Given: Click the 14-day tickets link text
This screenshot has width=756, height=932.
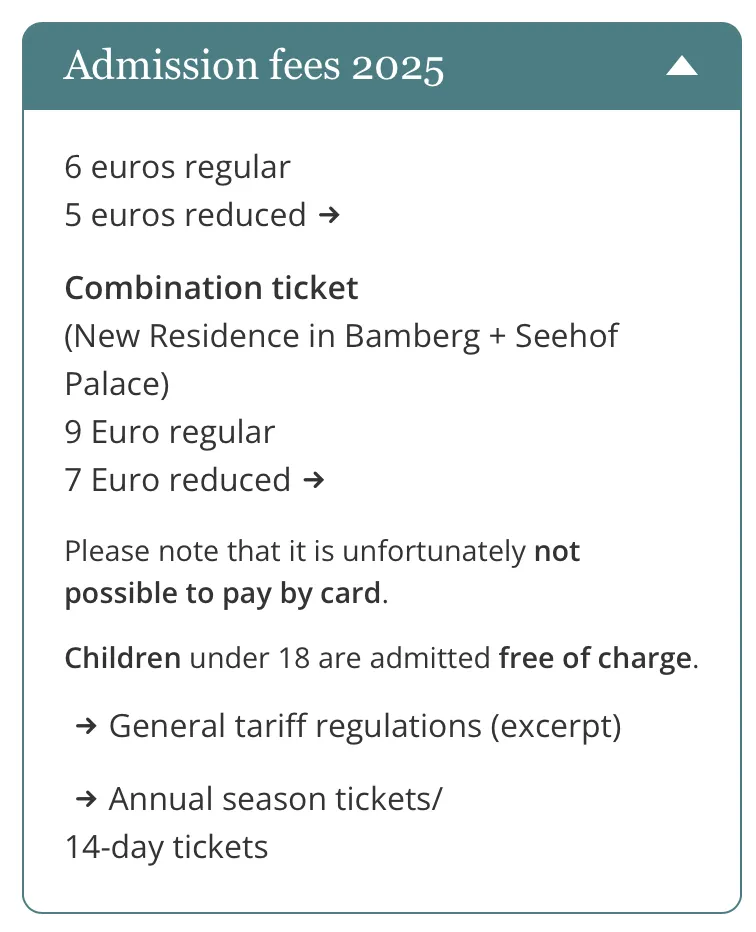Looking at the screenshot, I should click(166, 848).
